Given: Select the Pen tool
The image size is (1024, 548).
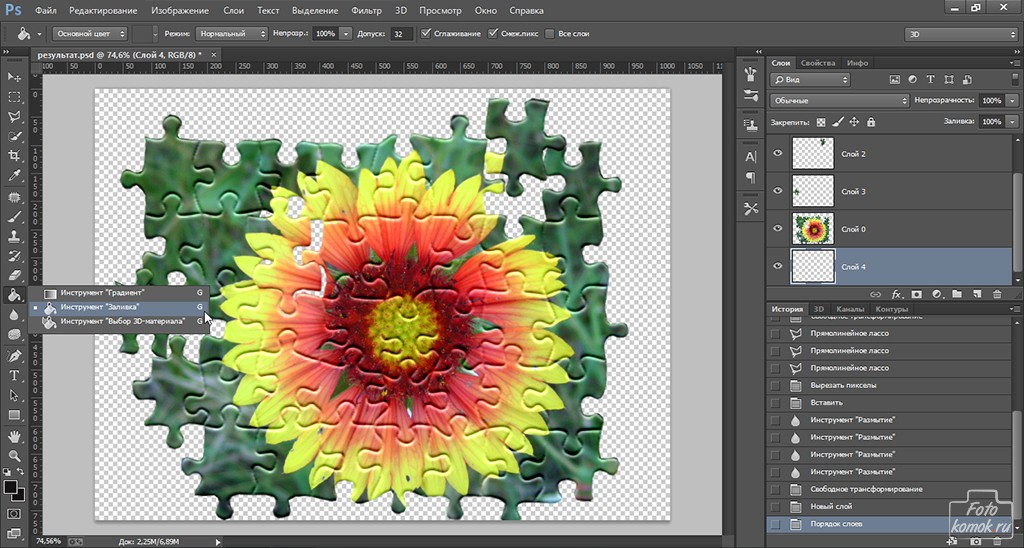Looking at the screenshot, I should pos(14,356).
